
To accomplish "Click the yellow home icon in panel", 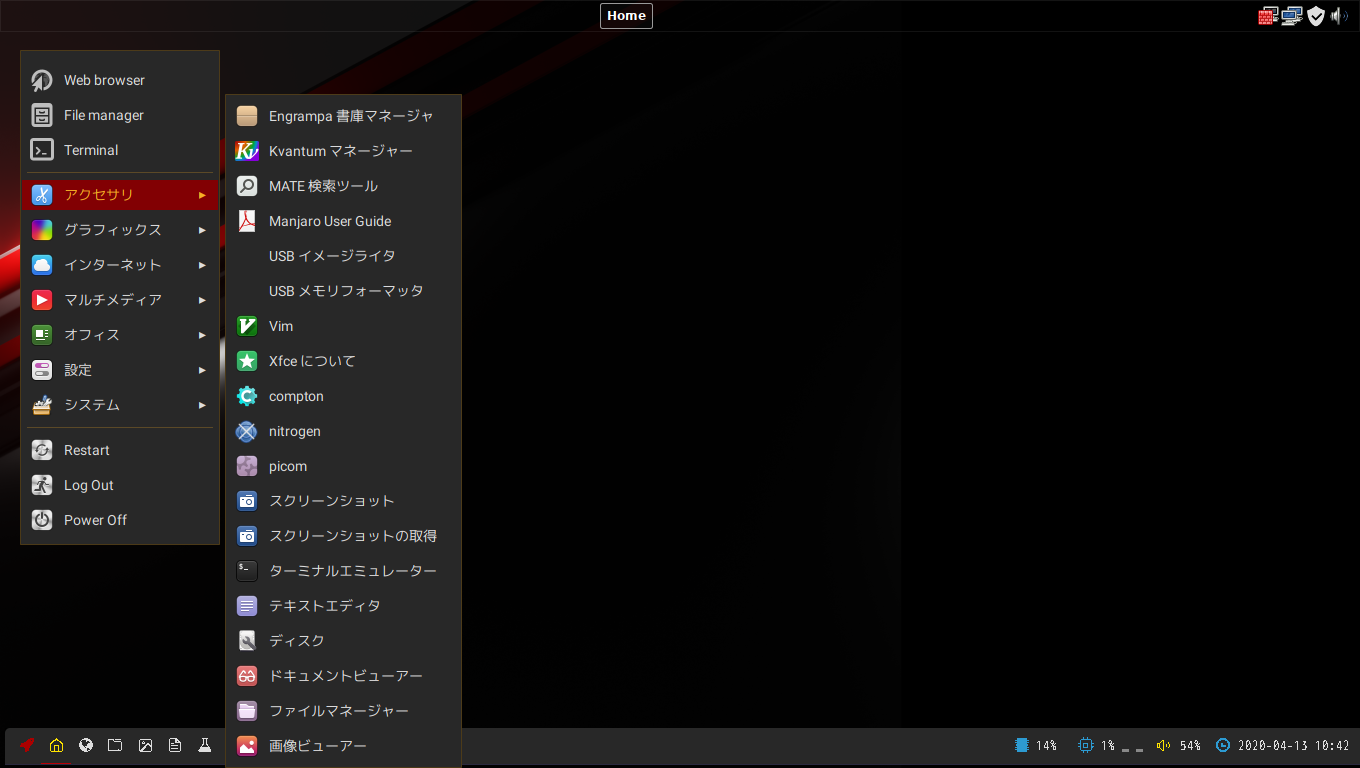I will (56, 745).
